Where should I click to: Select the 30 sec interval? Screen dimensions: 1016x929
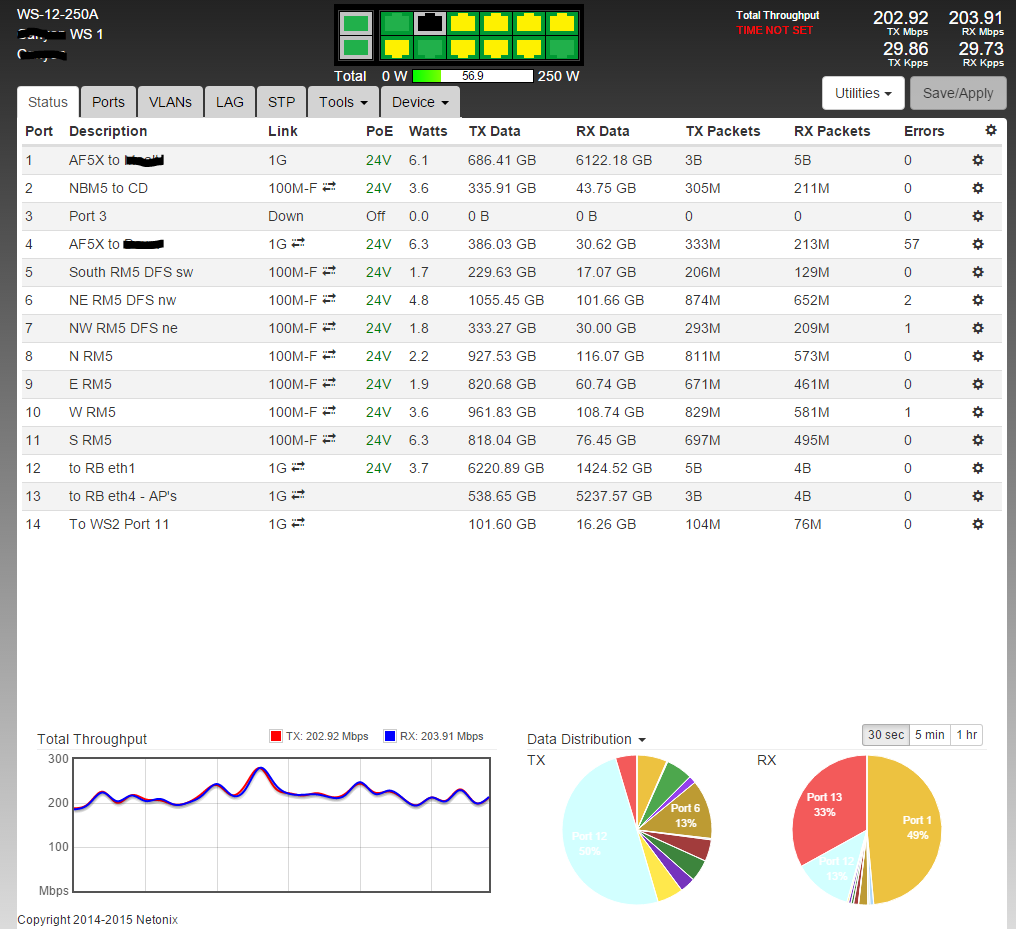click(885, 735)
